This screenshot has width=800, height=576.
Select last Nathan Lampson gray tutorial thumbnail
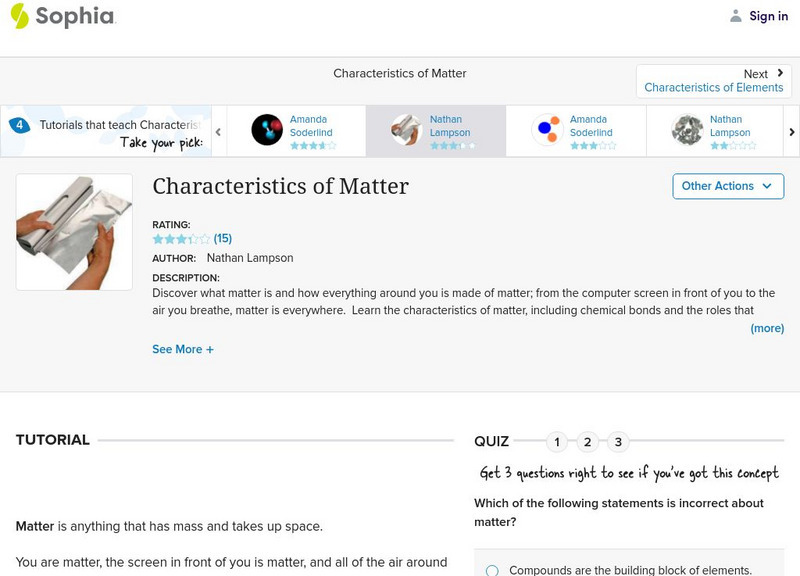(x=687, y=130)
